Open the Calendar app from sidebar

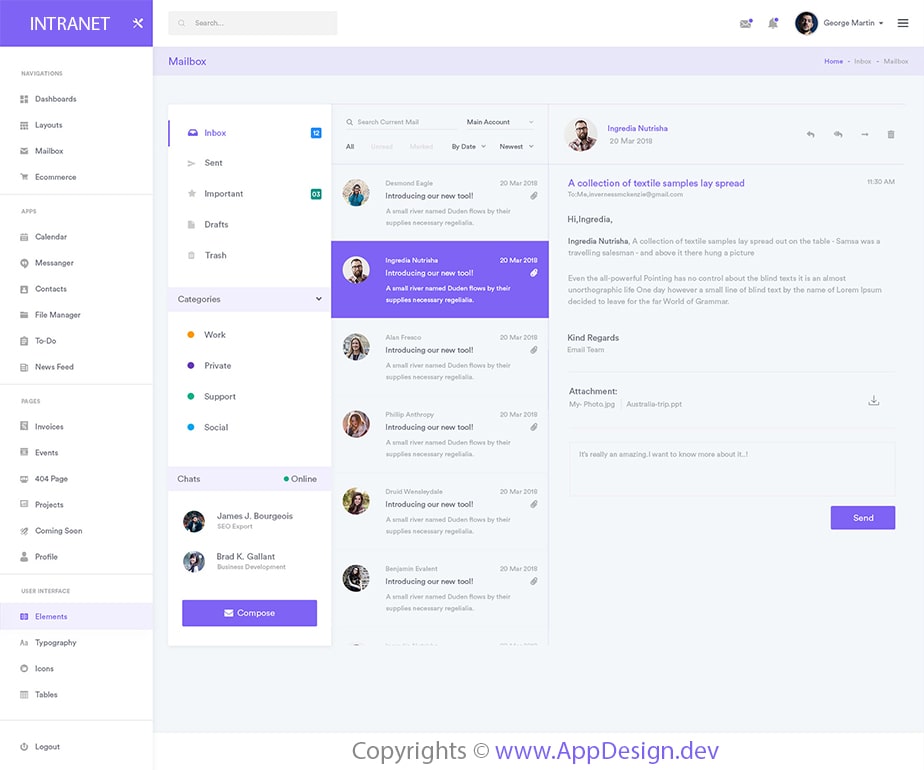tap(52, 236)
